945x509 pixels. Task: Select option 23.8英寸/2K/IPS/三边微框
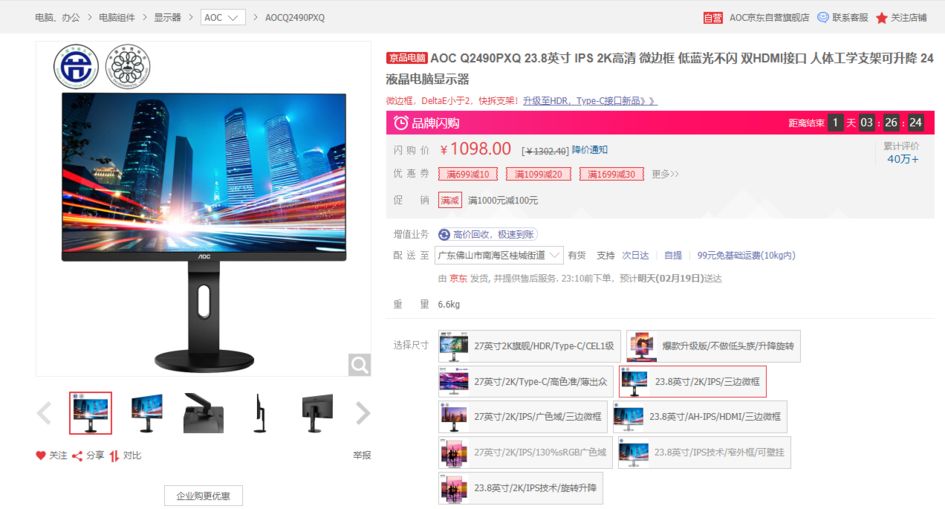click(x=692, y=381)
